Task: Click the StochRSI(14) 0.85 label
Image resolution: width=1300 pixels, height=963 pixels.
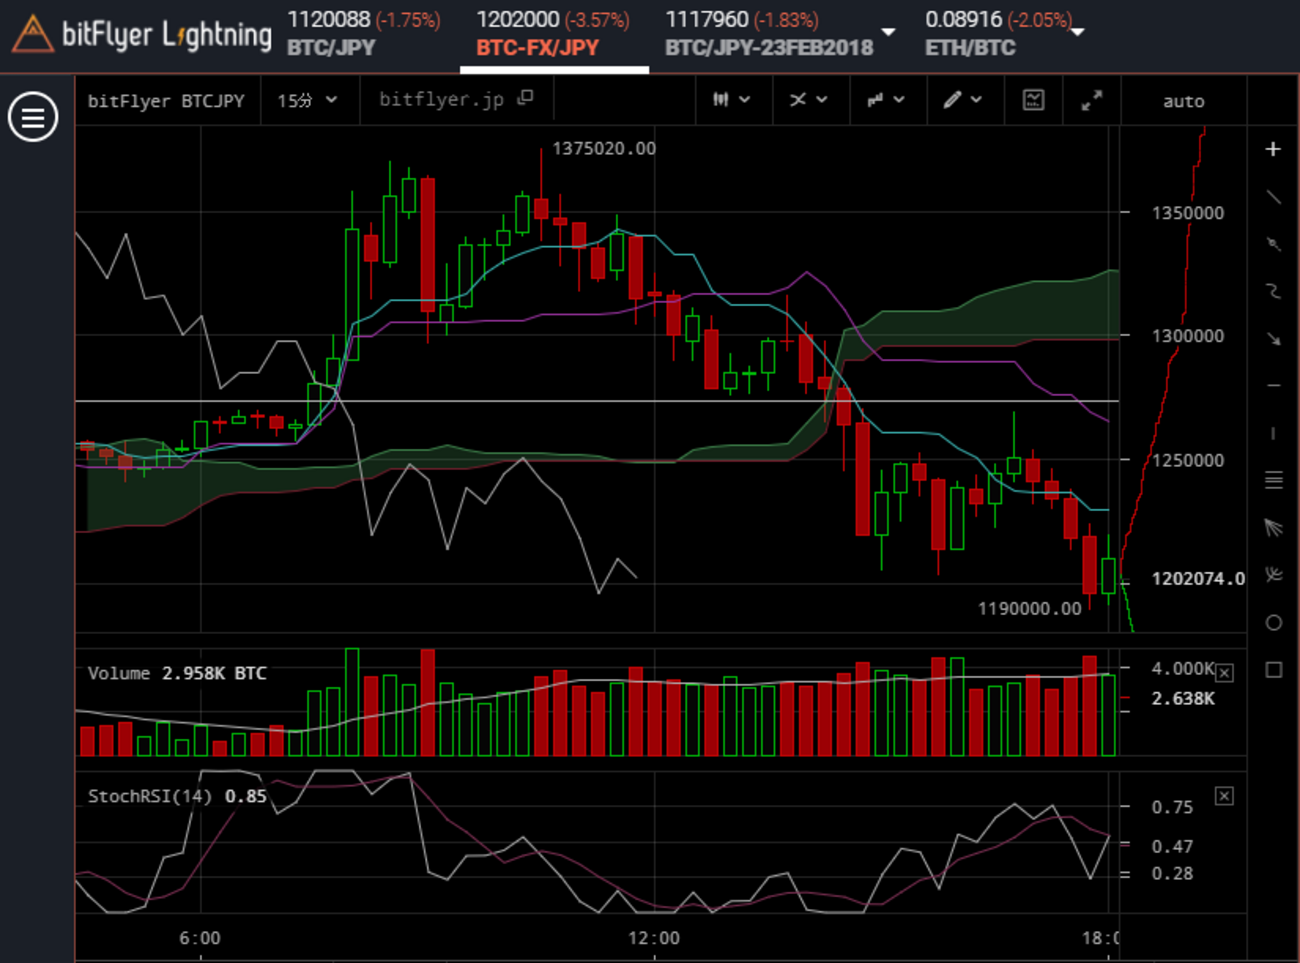Action: 177,796
